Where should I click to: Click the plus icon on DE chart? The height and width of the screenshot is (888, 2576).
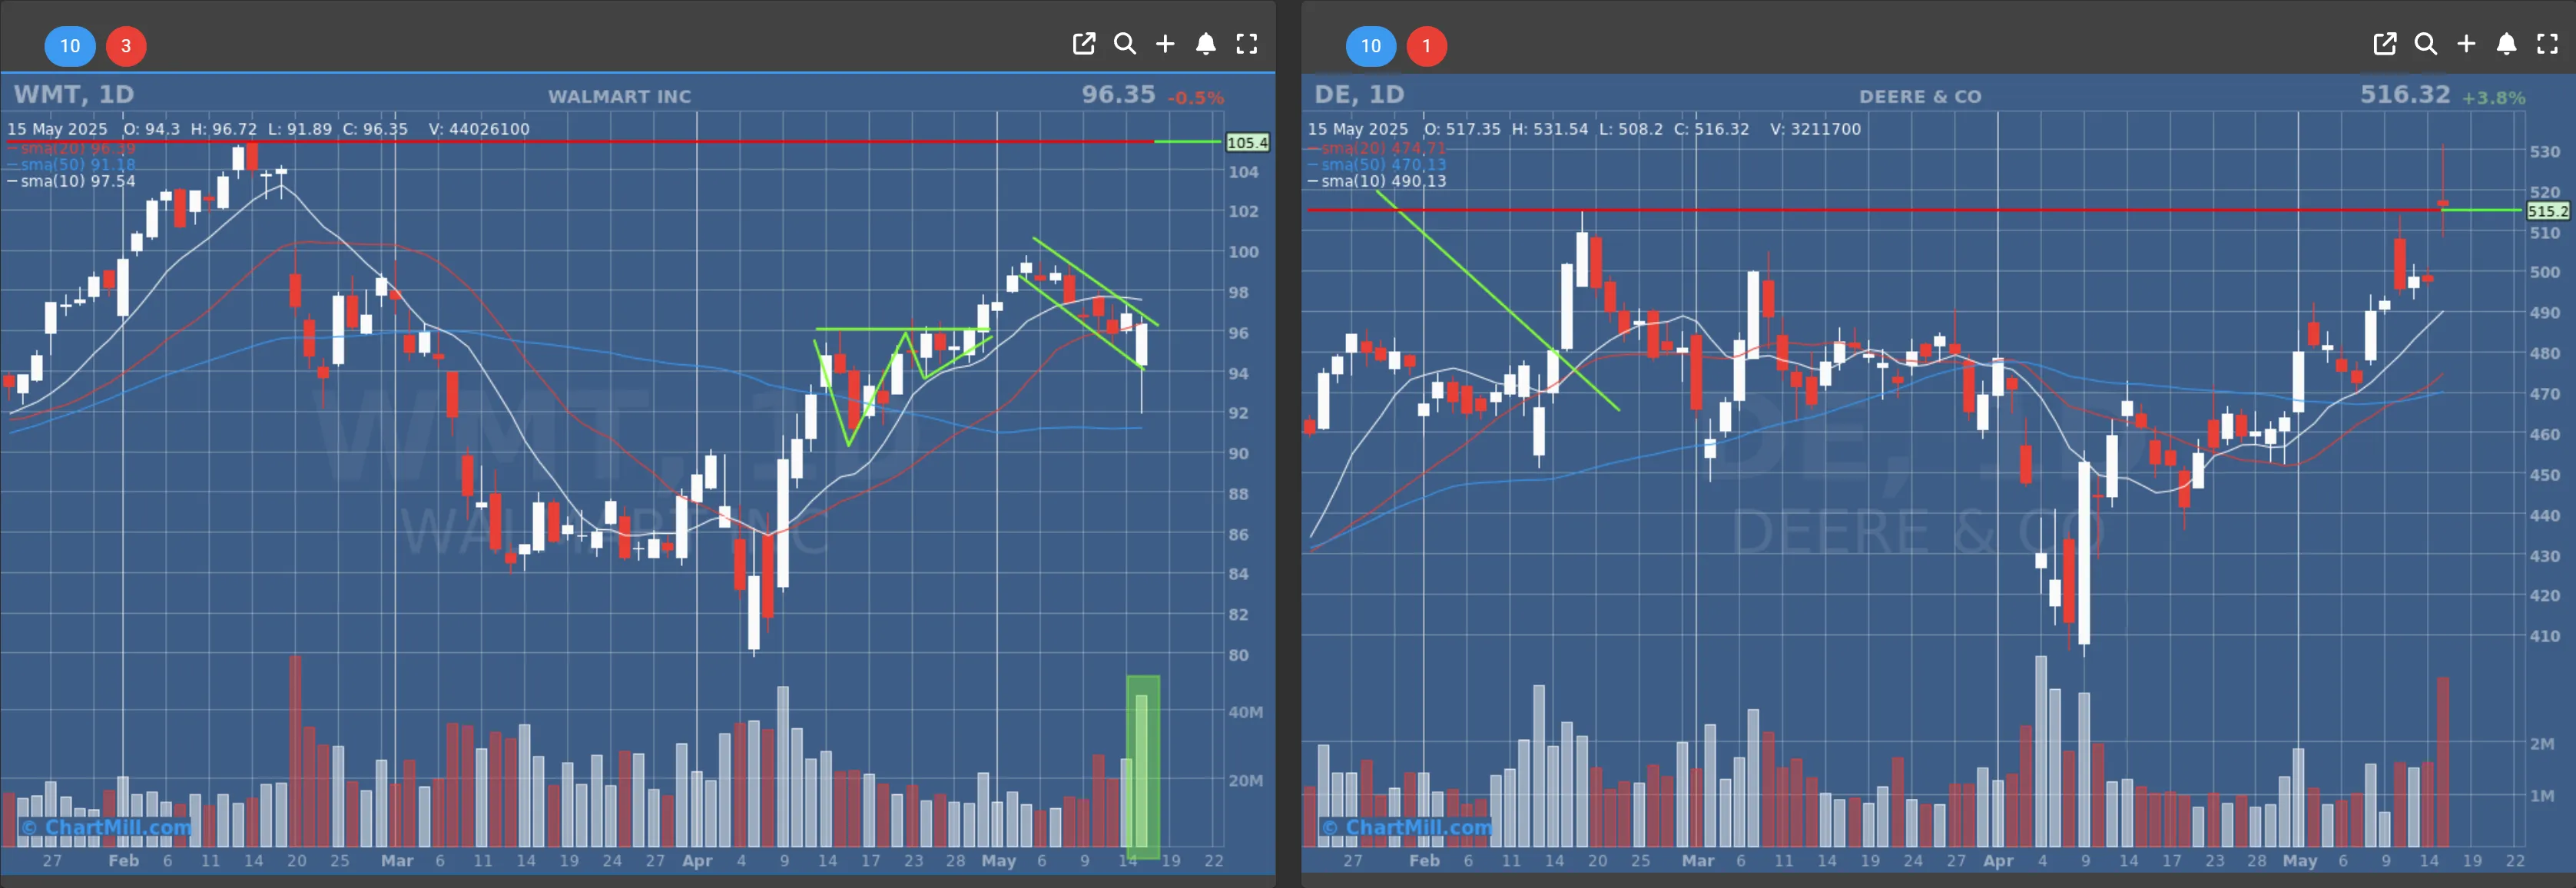[x=2466, y=44]
